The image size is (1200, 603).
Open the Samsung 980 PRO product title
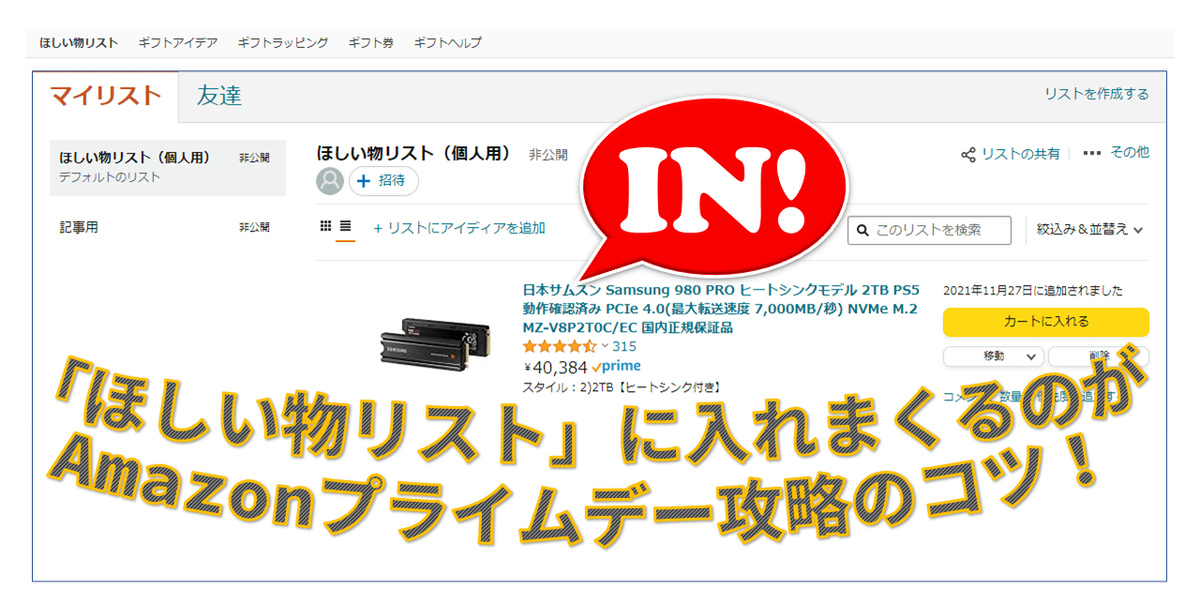point(719,309)
